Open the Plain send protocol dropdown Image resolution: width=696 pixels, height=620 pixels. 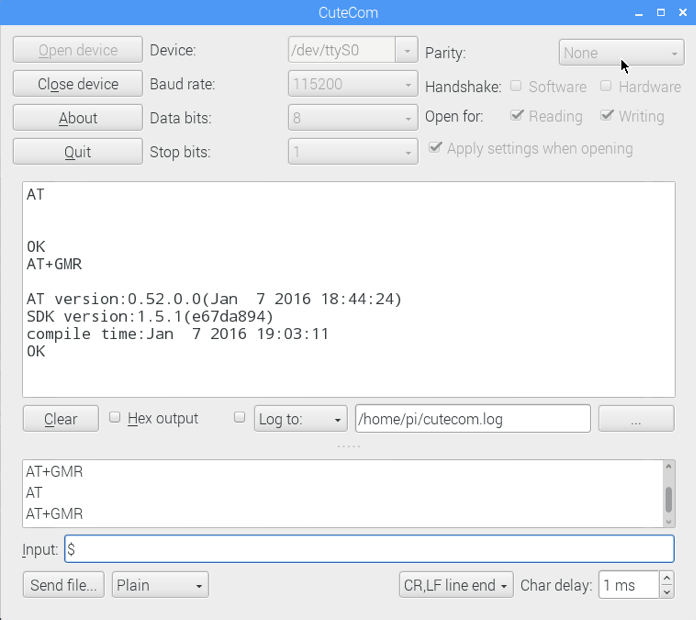click(160, 585)
